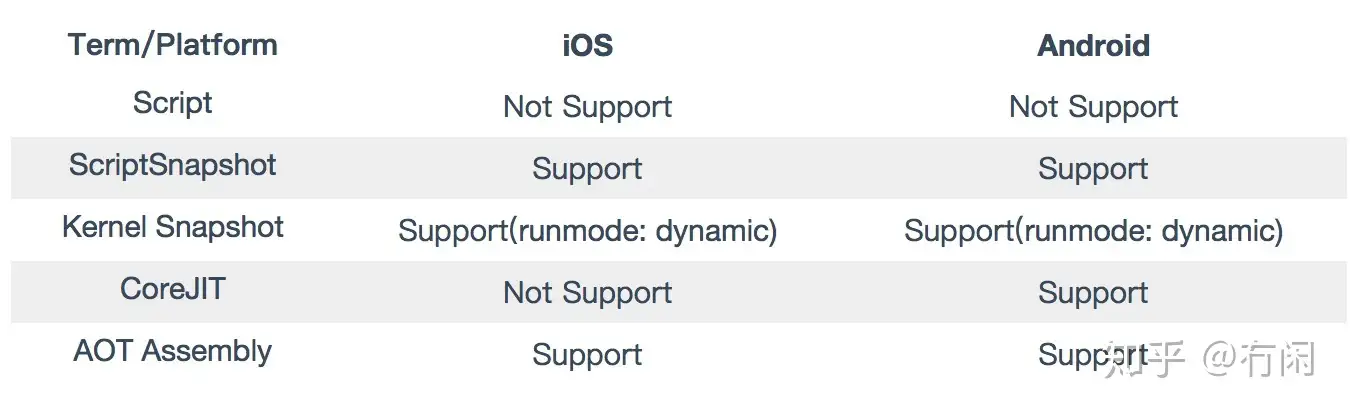Click the Script row label
Image resolution: width=1350 pixels, height=414 pixels.
click(x=172, y=103)
